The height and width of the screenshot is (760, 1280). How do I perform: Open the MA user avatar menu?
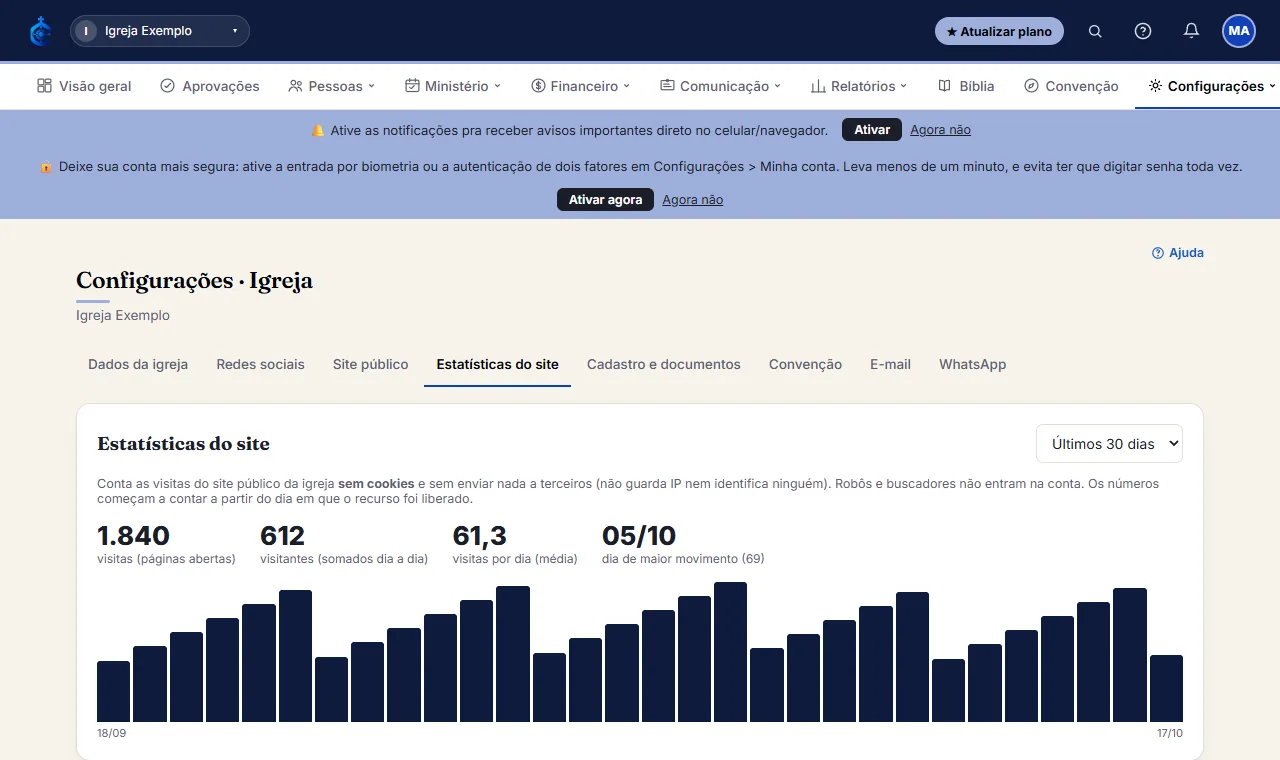pyautogui.click(x=1239, y=31)
